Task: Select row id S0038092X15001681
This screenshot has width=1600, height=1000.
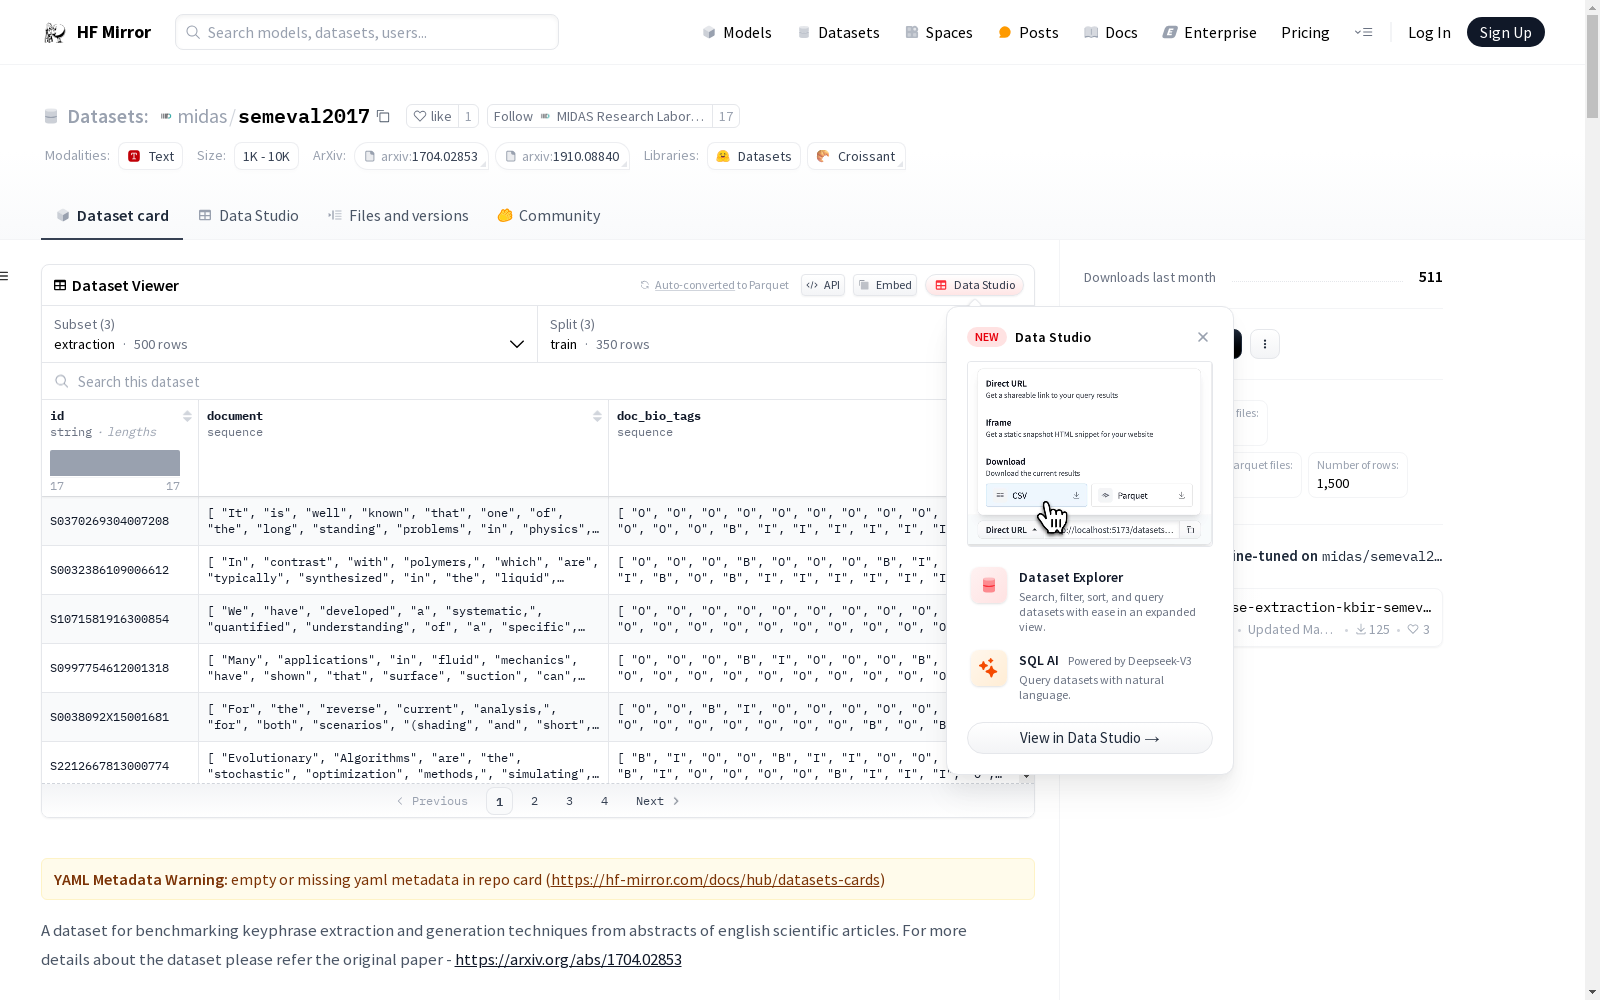Action: 110,717
